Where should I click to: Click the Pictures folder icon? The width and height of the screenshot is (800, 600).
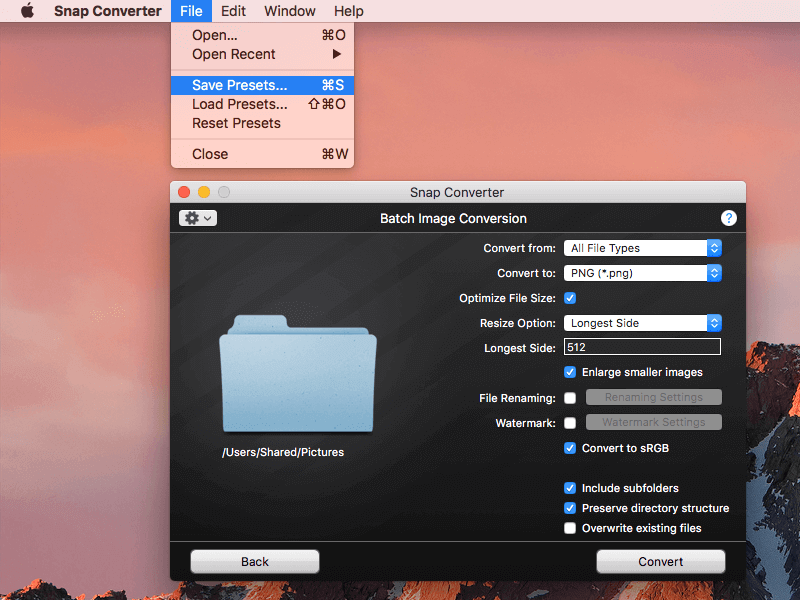tap(298, 374)
